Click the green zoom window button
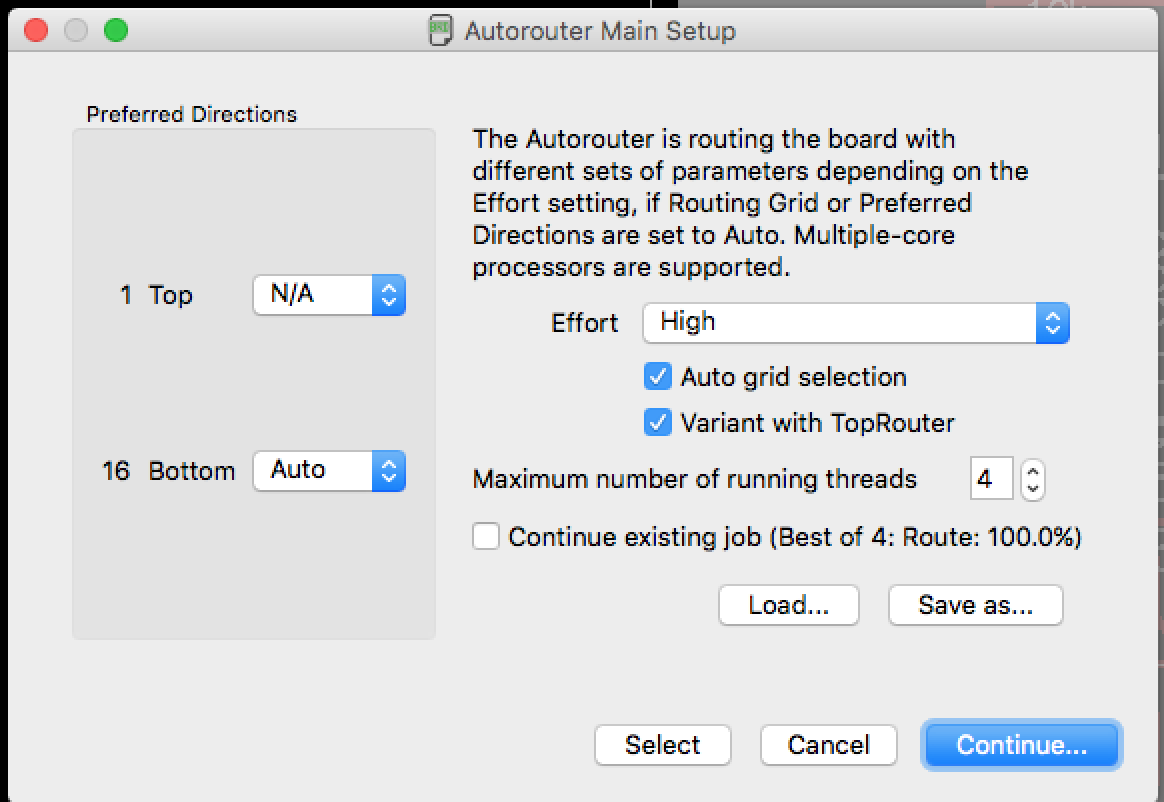 tap(116, 30)
